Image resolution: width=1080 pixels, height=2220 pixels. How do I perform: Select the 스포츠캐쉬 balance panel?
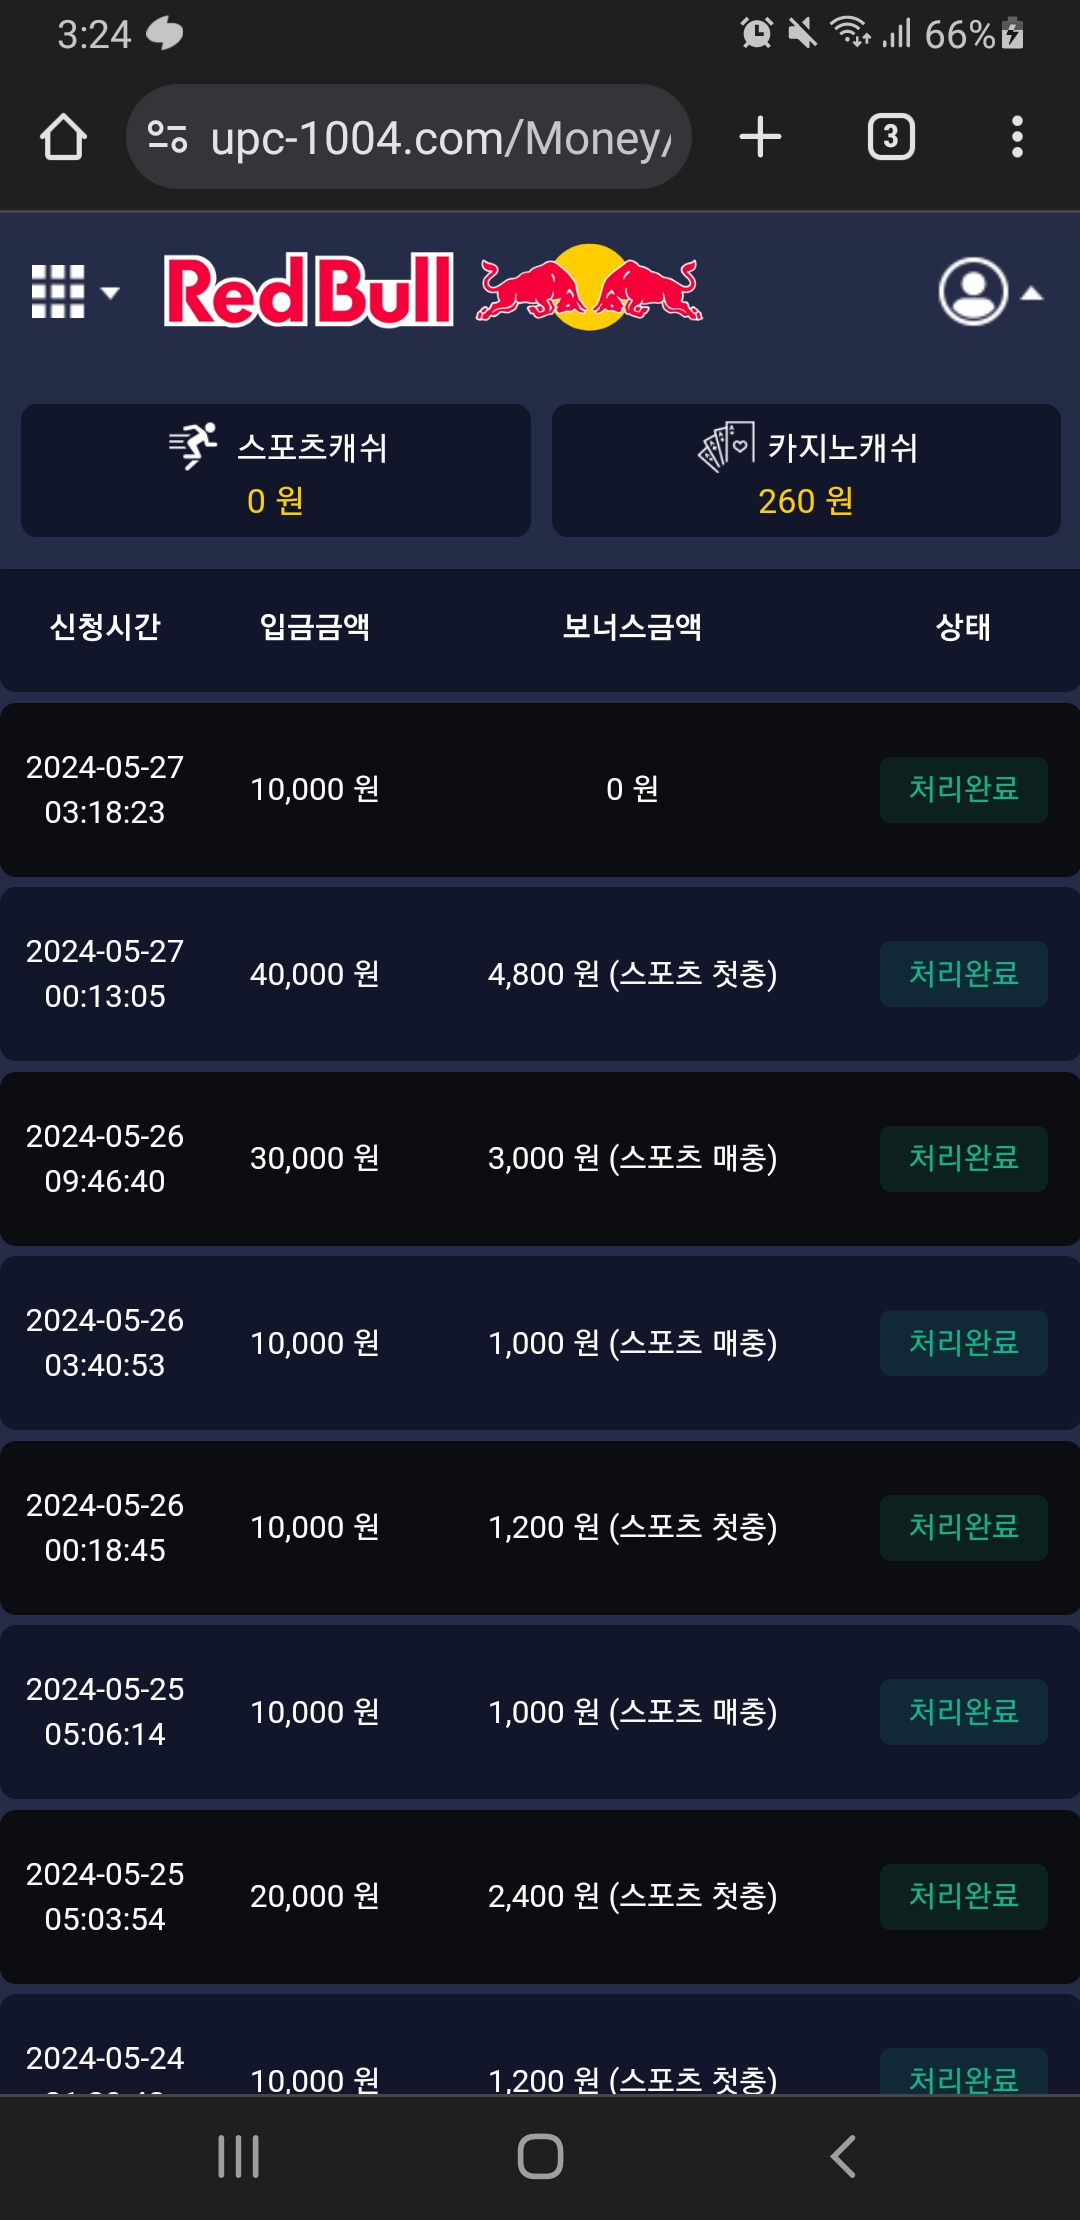pos(276,471)
